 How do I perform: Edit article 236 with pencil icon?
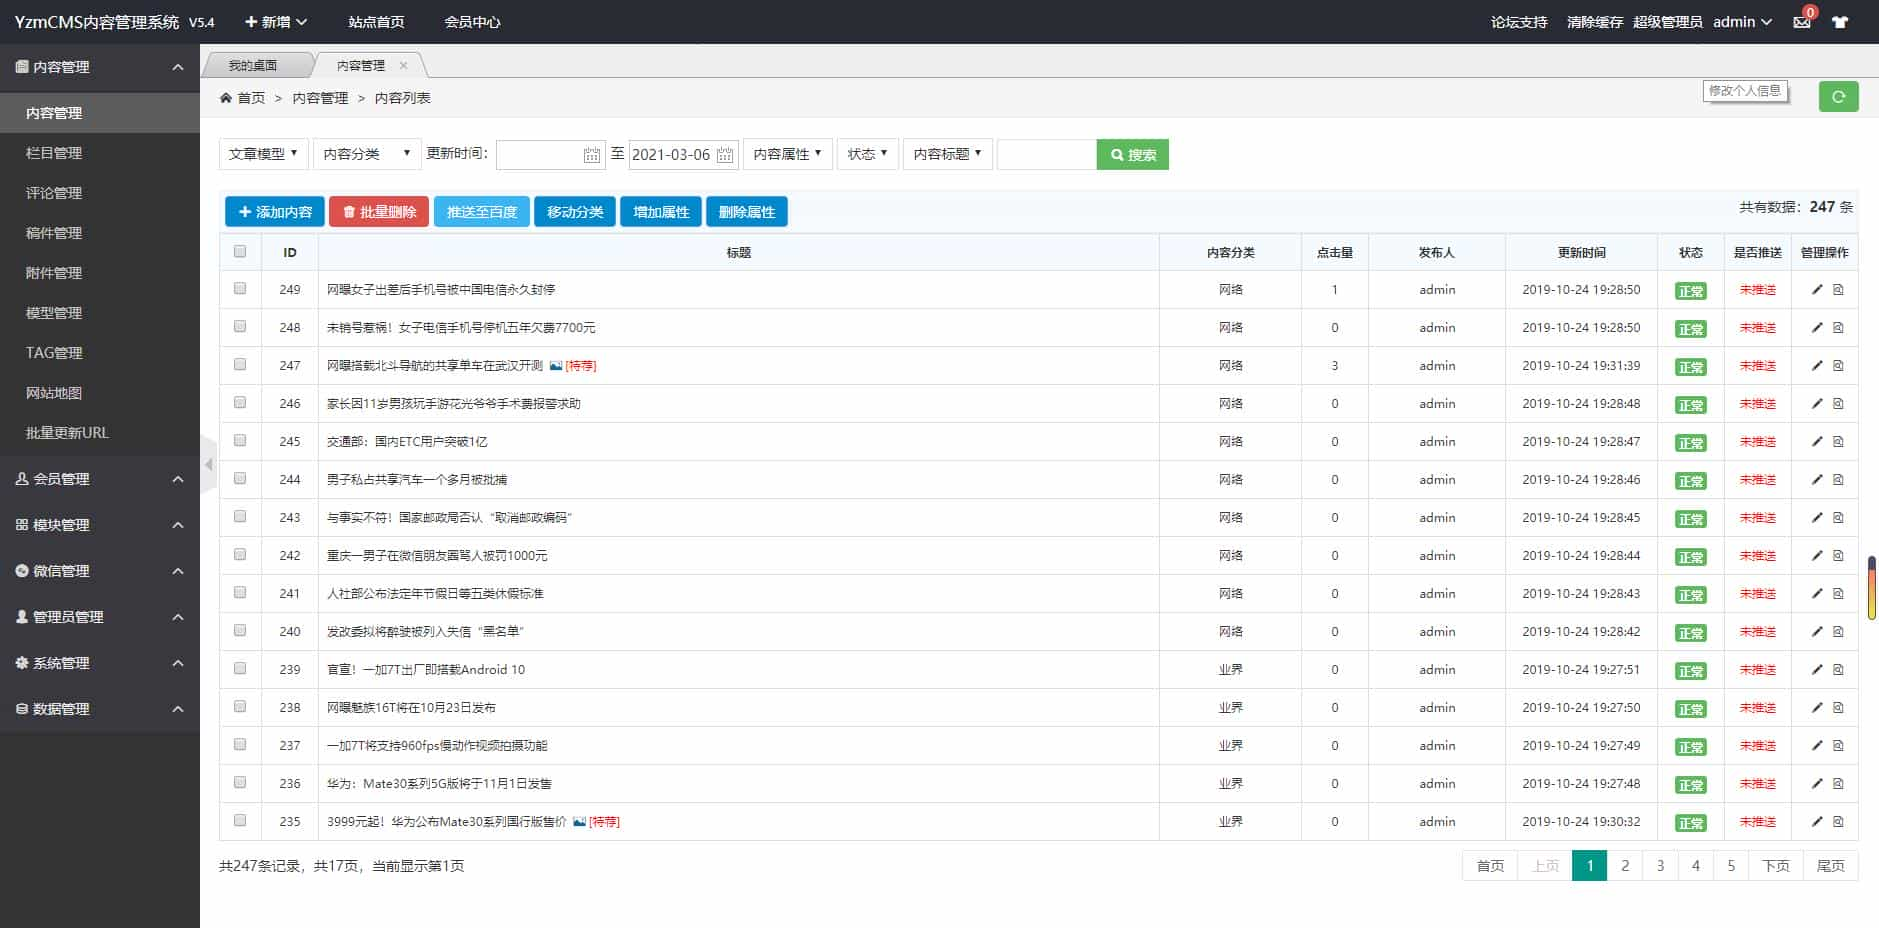click(1817, 783)
